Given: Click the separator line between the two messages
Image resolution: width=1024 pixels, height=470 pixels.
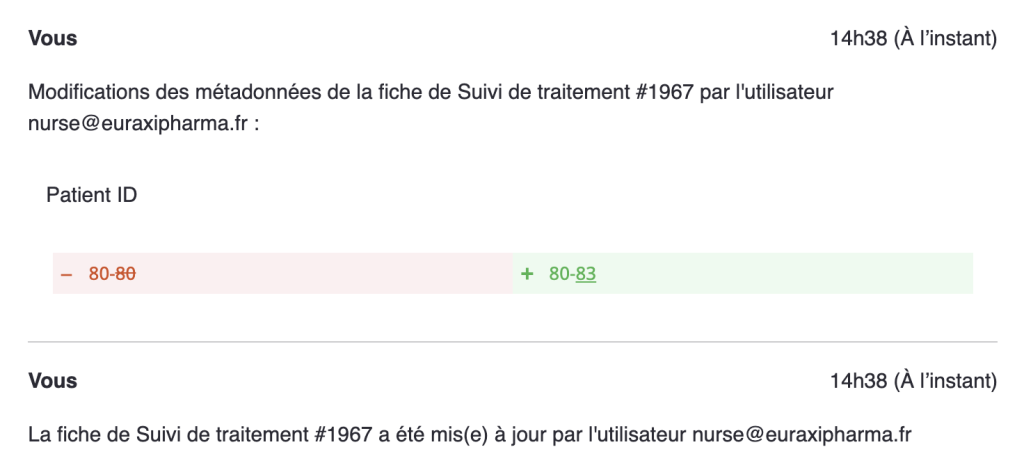Looking at the screenshot, I should [x=512, y=342].
